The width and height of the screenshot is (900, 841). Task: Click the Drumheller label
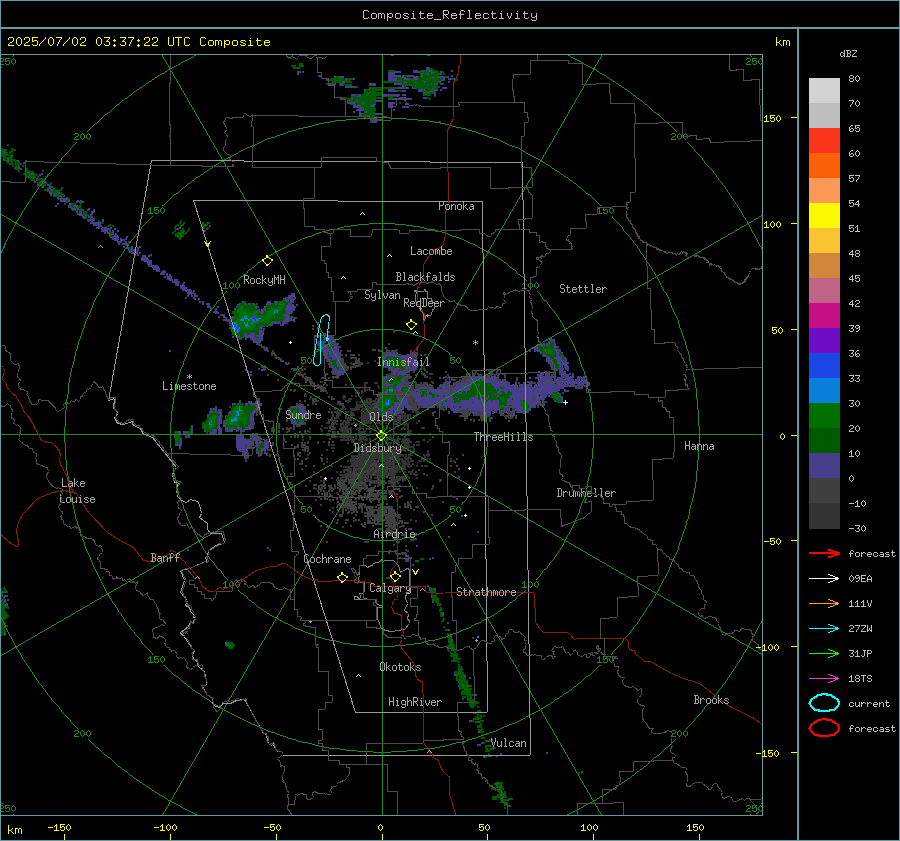(x=586, y=493)
